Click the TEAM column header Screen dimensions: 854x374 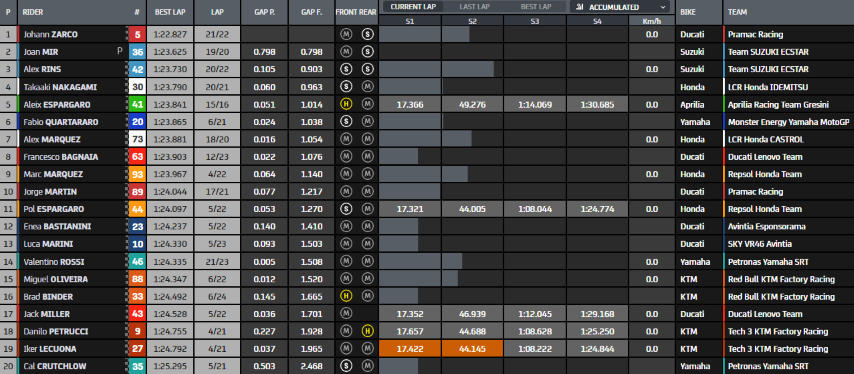737,12
